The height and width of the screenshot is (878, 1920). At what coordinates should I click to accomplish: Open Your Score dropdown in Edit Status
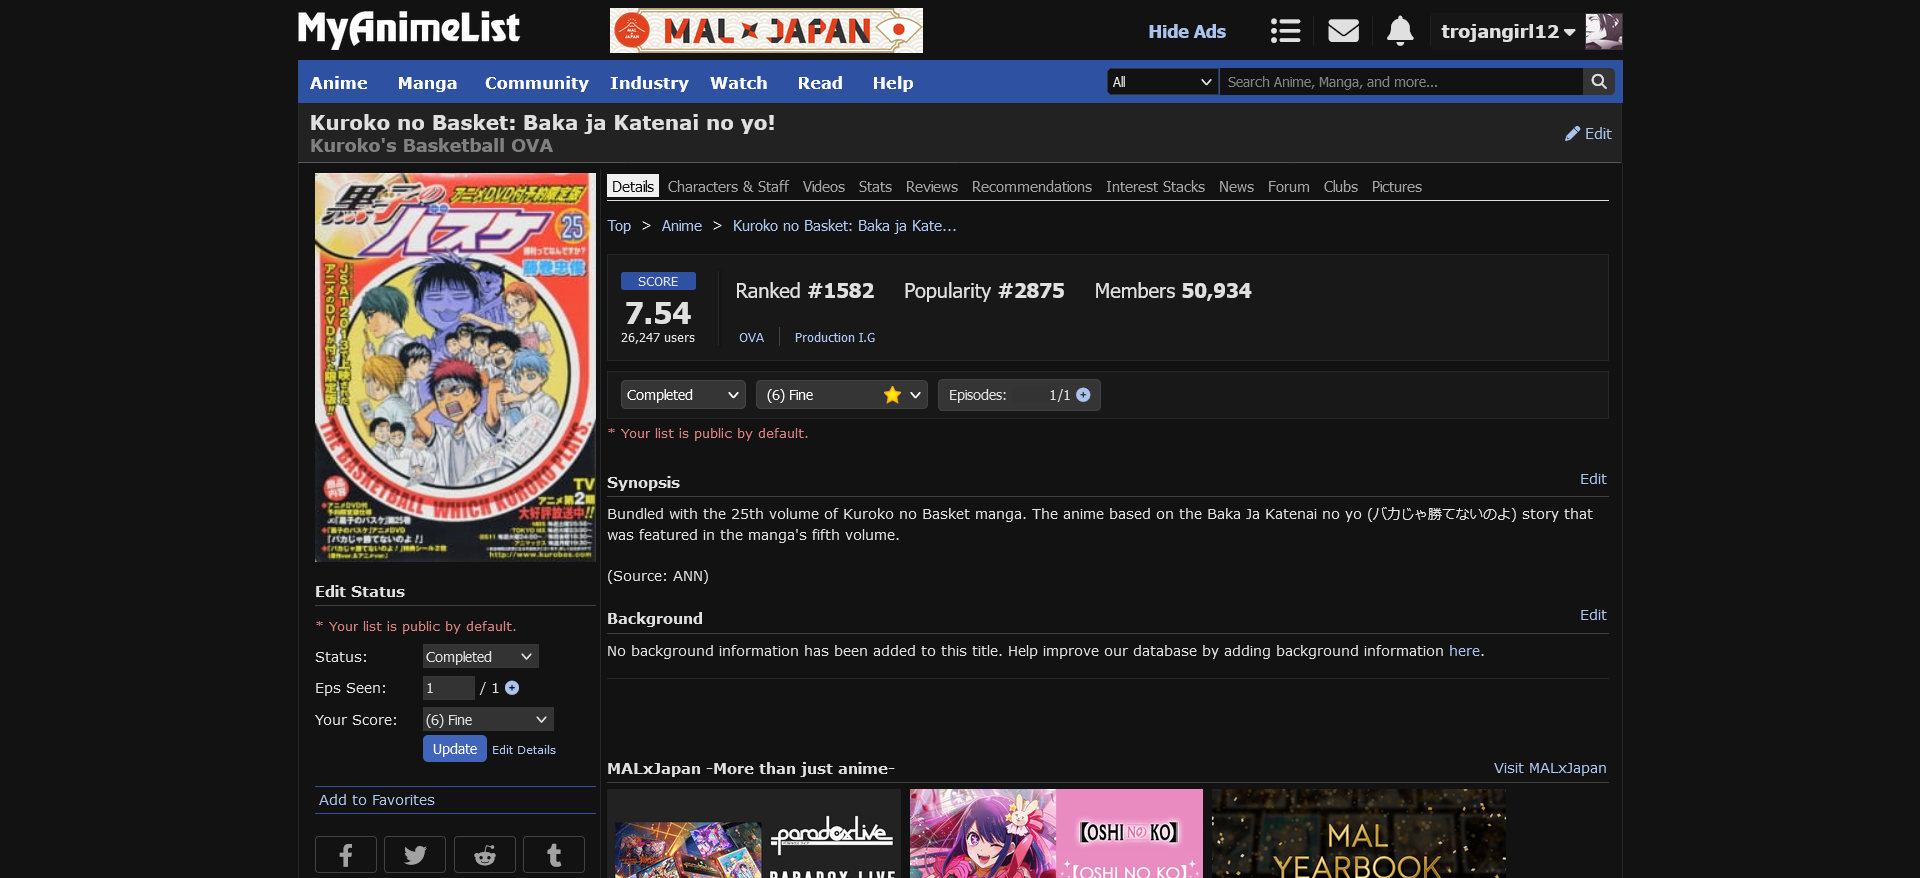tap(488, 720)
